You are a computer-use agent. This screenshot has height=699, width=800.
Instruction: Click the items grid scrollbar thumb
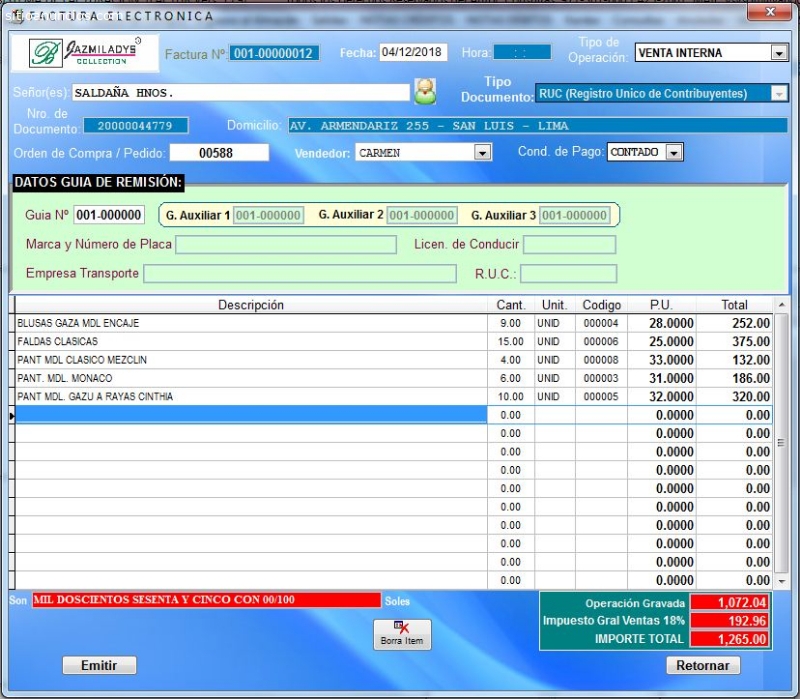coord(781,442)
